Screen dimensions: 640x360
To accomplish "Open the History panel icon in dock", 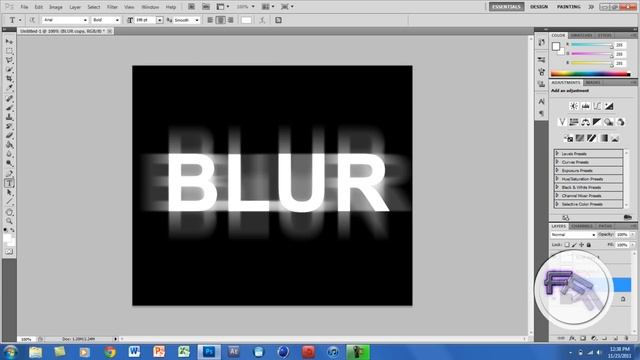I will 541,43.
